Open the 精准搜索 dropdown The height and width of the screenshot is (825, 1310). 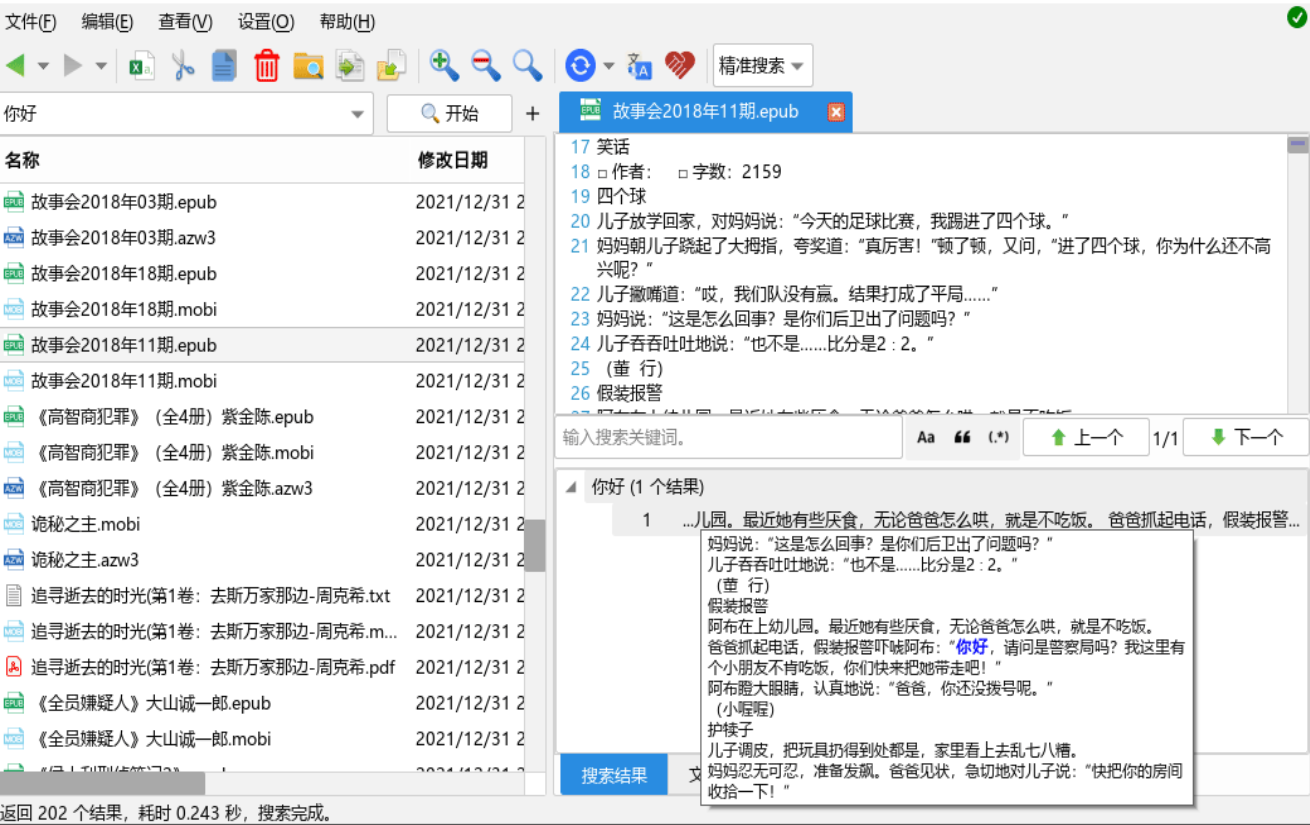pos(762,65)
